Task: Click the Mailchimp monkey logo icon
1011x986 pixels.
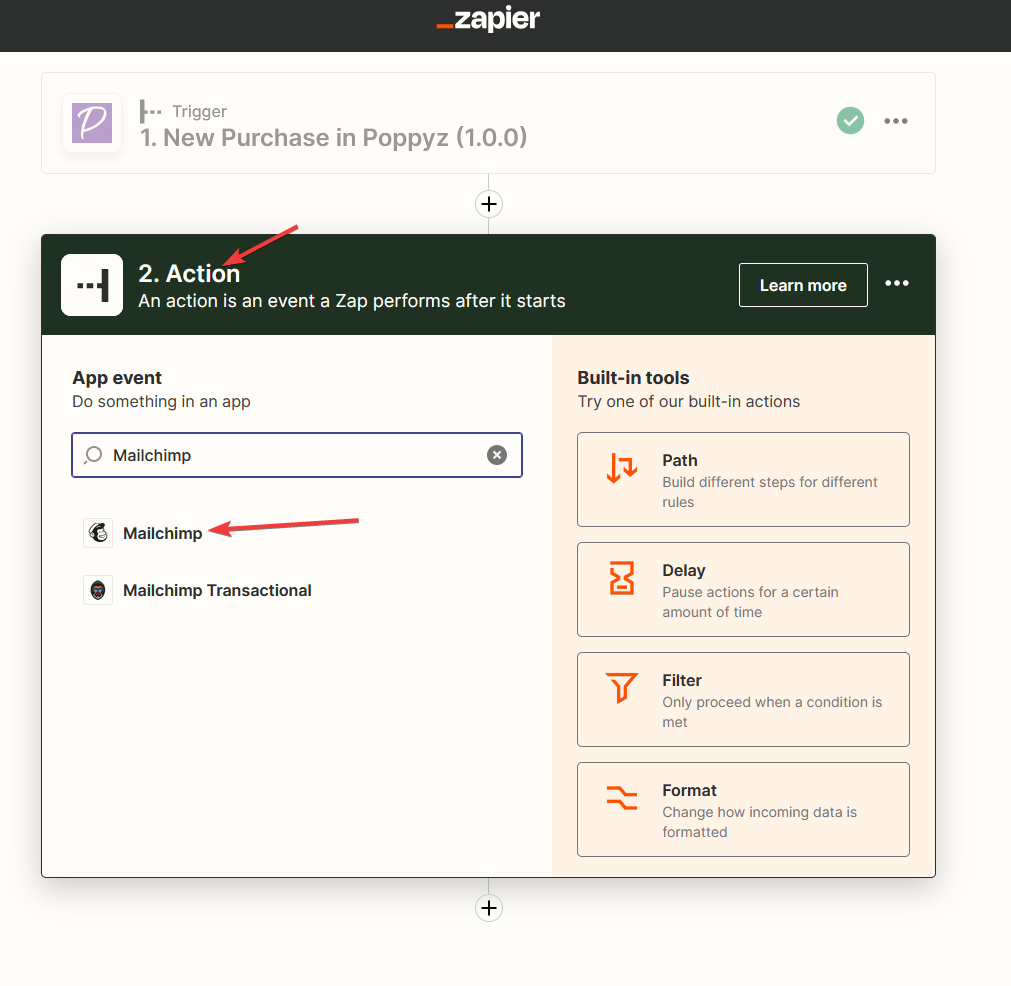Action: (x=98, y=533)
